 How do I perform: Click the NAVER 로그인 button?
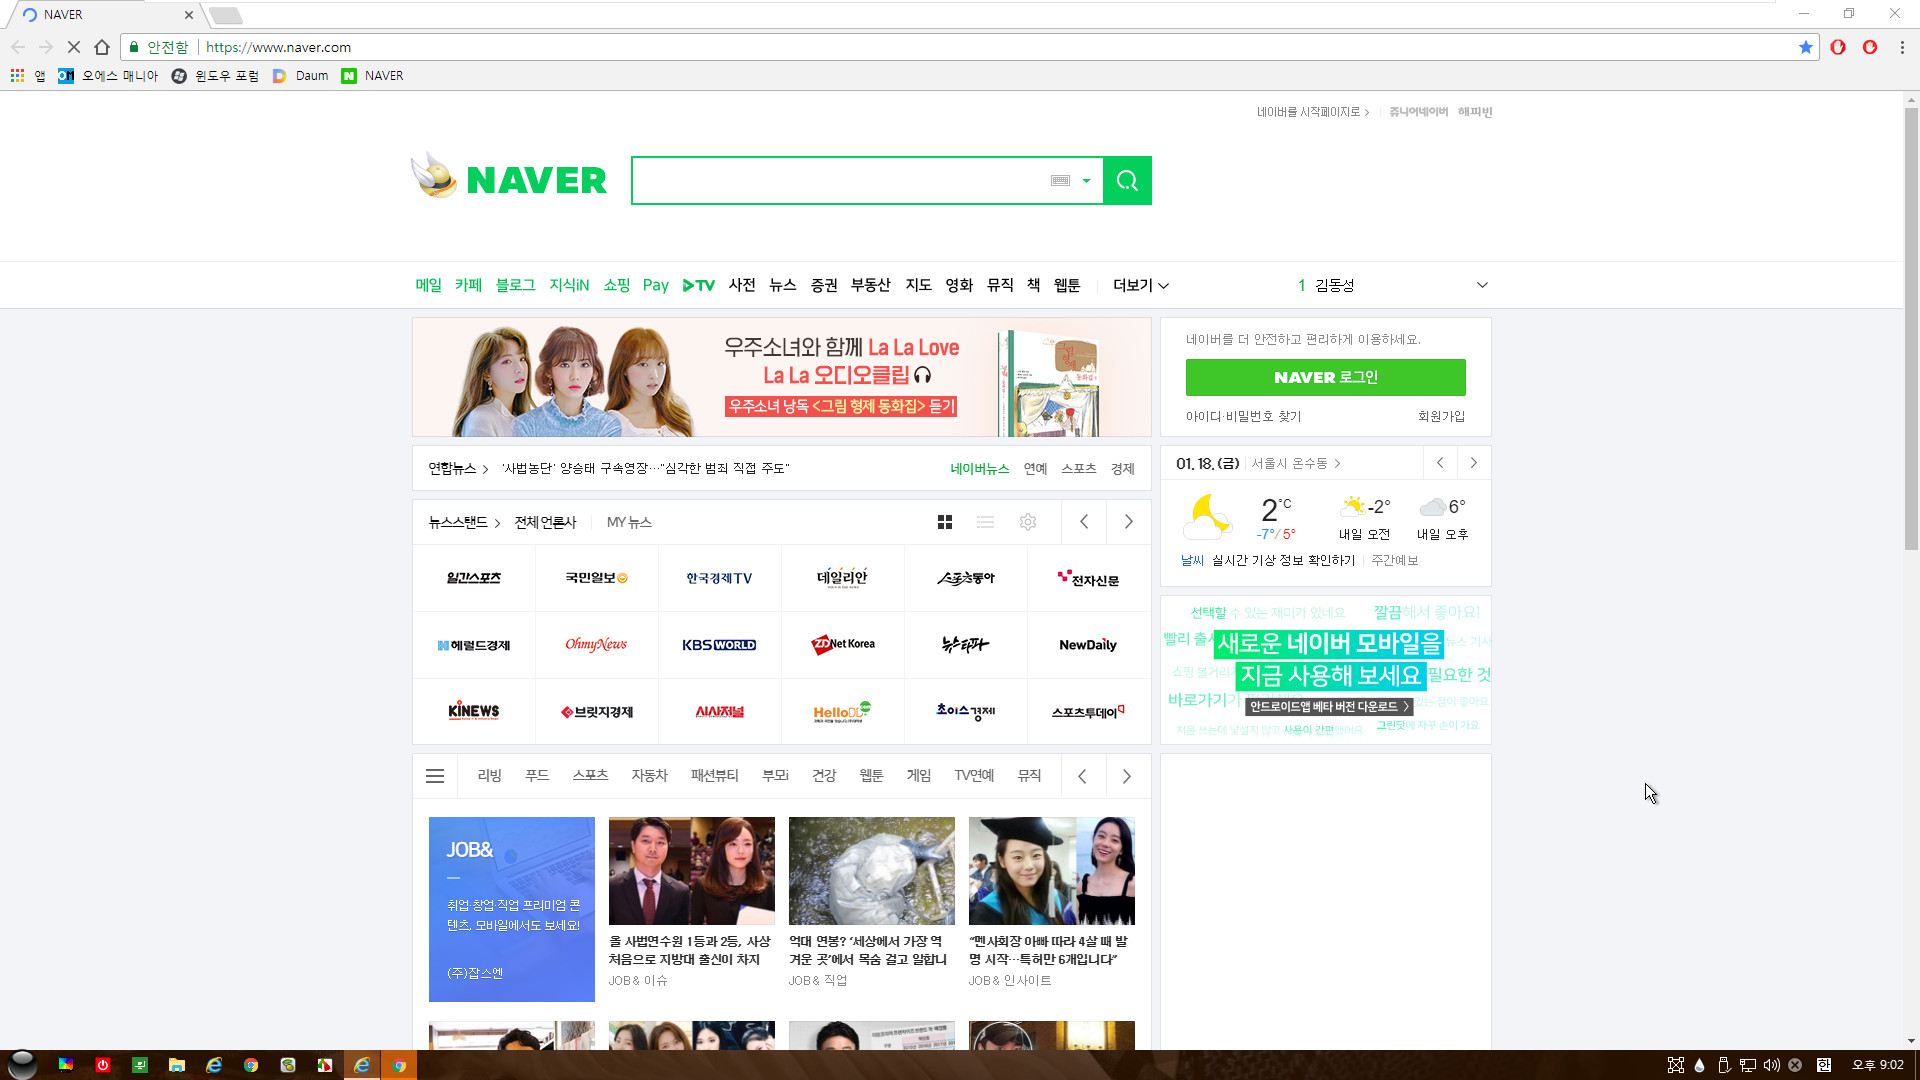pyautogui.click(x=1325, y=378)
